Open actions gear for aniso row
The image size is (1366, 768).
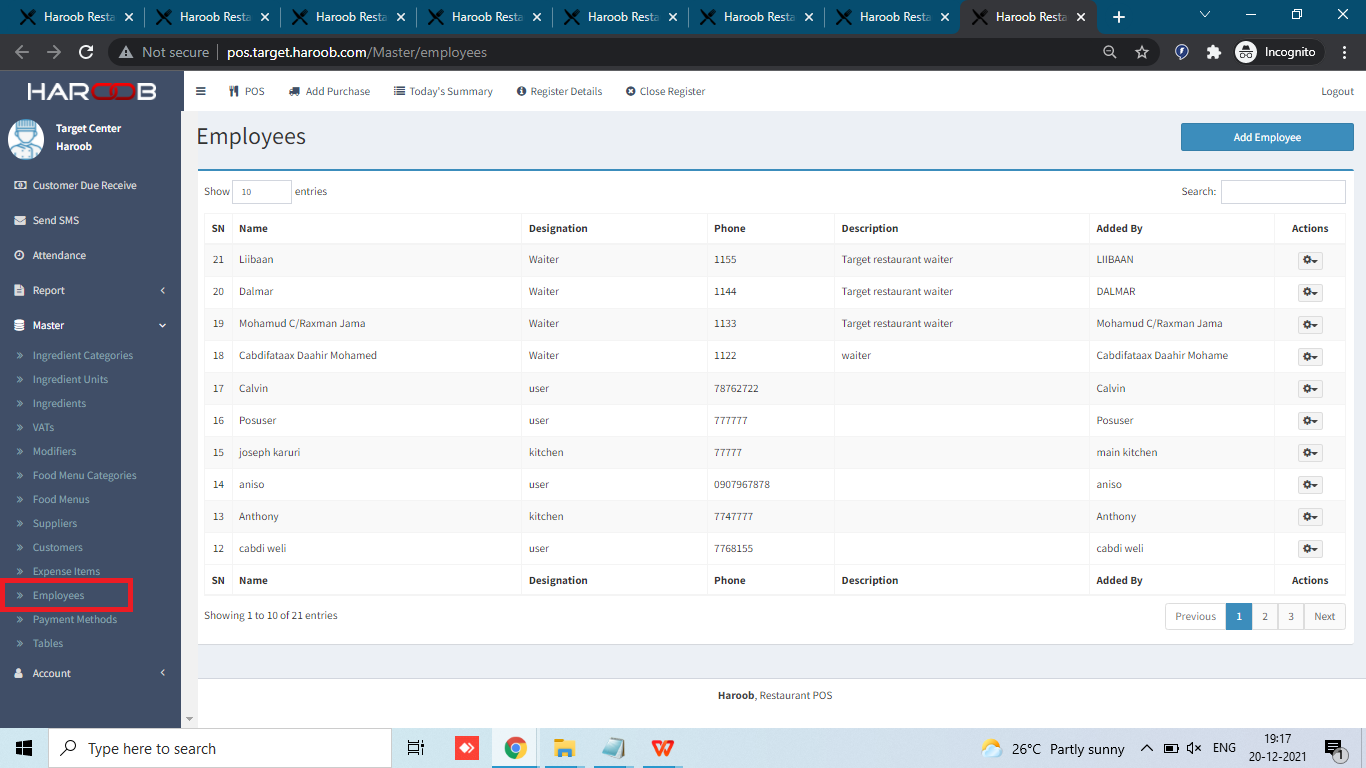click(x=1310, y=484)
